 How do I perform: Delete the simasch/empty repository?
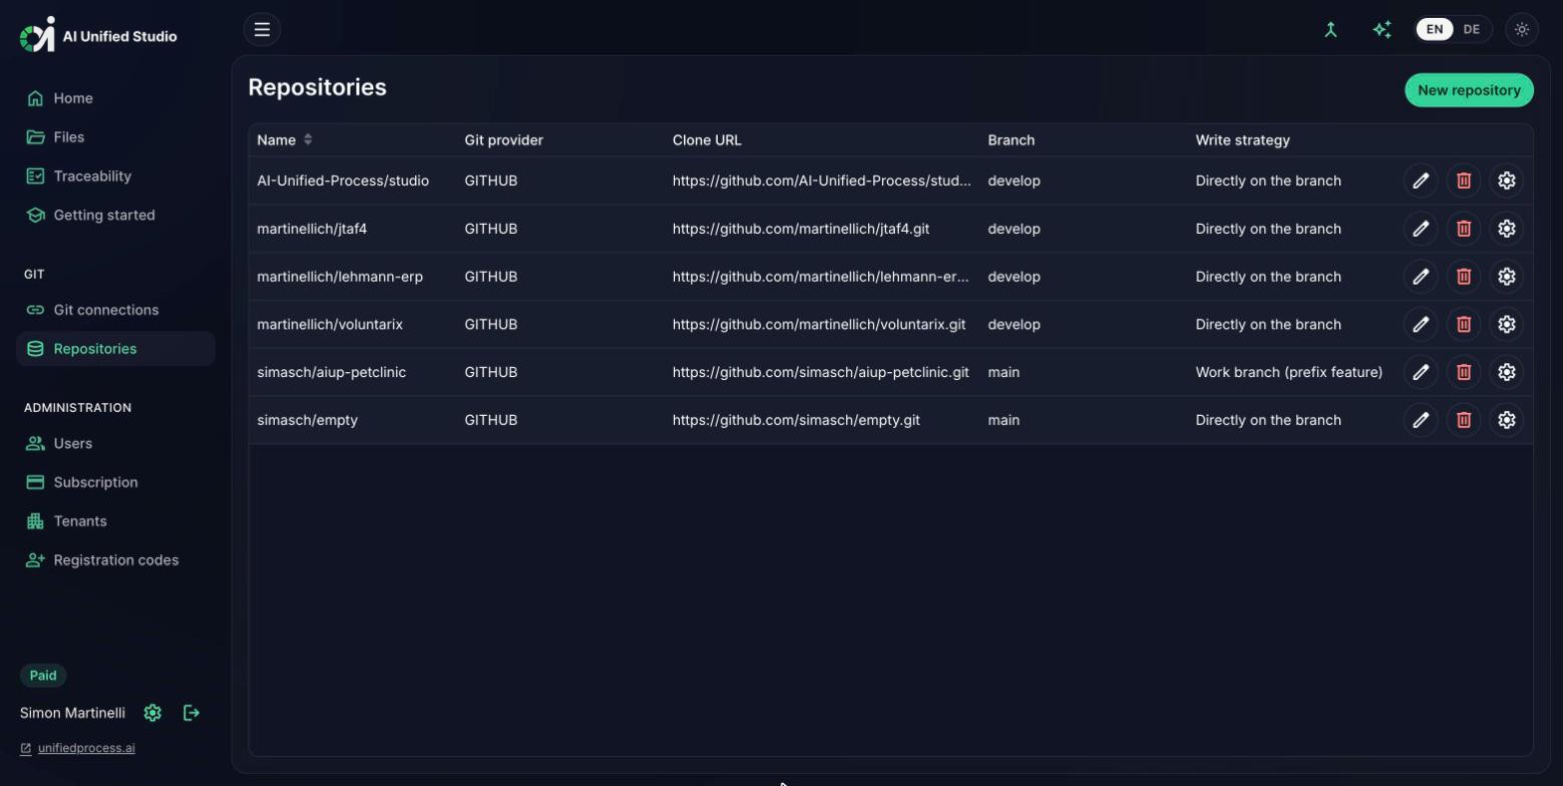[x=1463, y=420]
